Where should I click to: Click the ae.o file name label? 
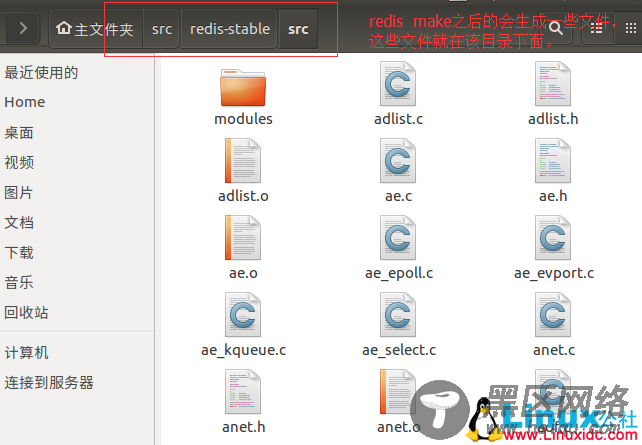click(x=243, y=273)
